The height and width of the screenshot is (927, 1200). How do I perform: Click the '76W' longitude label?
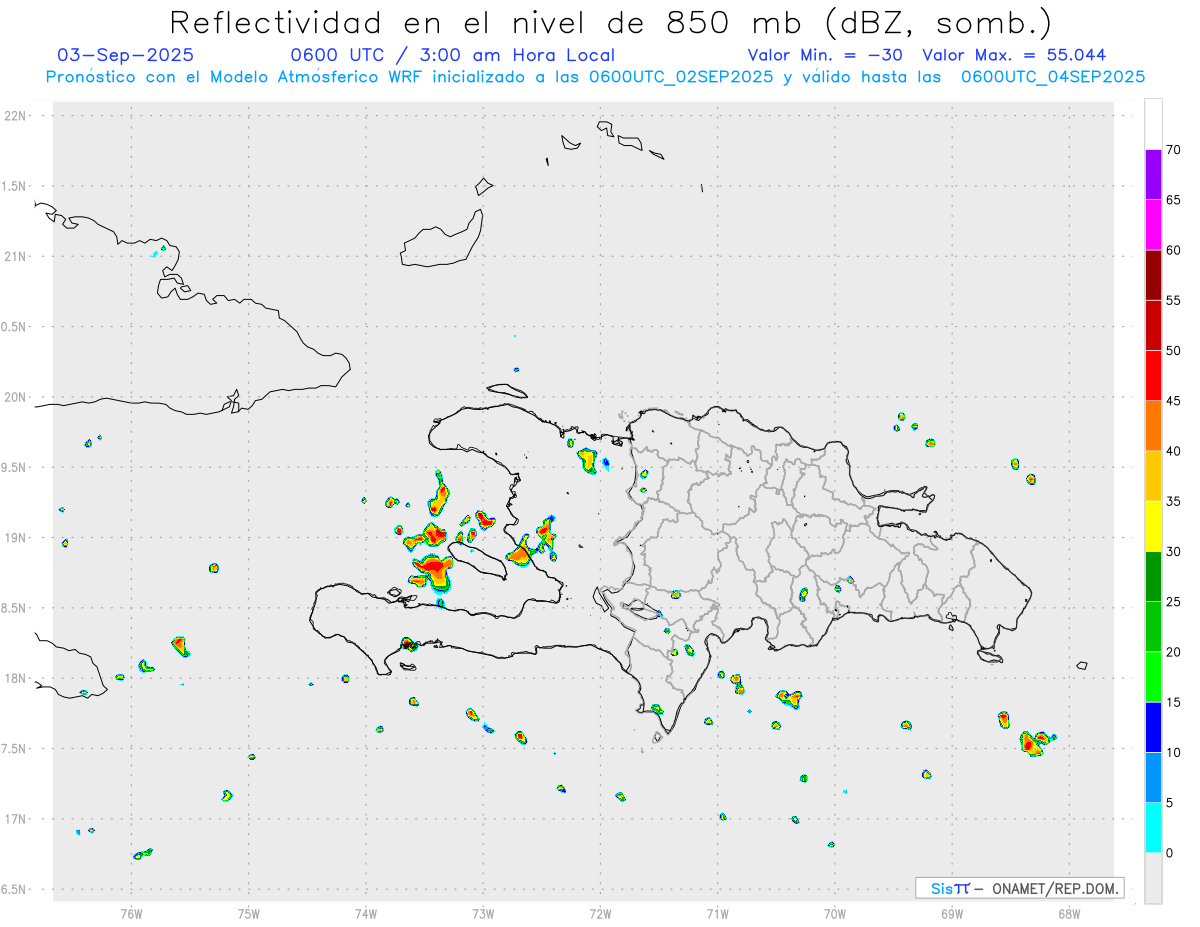pos(131,912)
